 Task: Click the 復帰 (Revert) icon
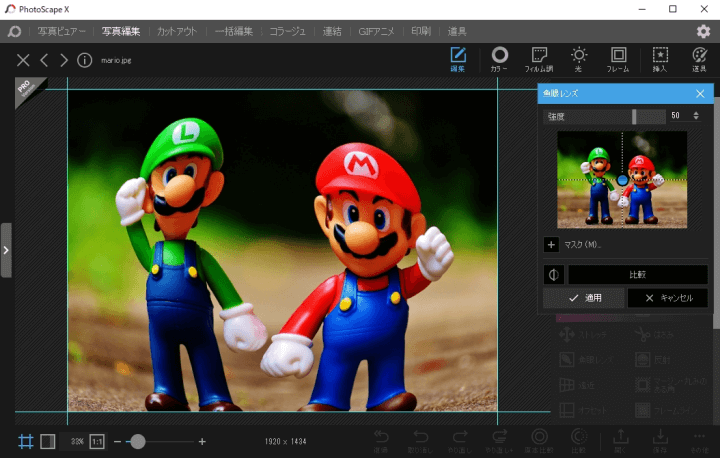coord(381,441)
